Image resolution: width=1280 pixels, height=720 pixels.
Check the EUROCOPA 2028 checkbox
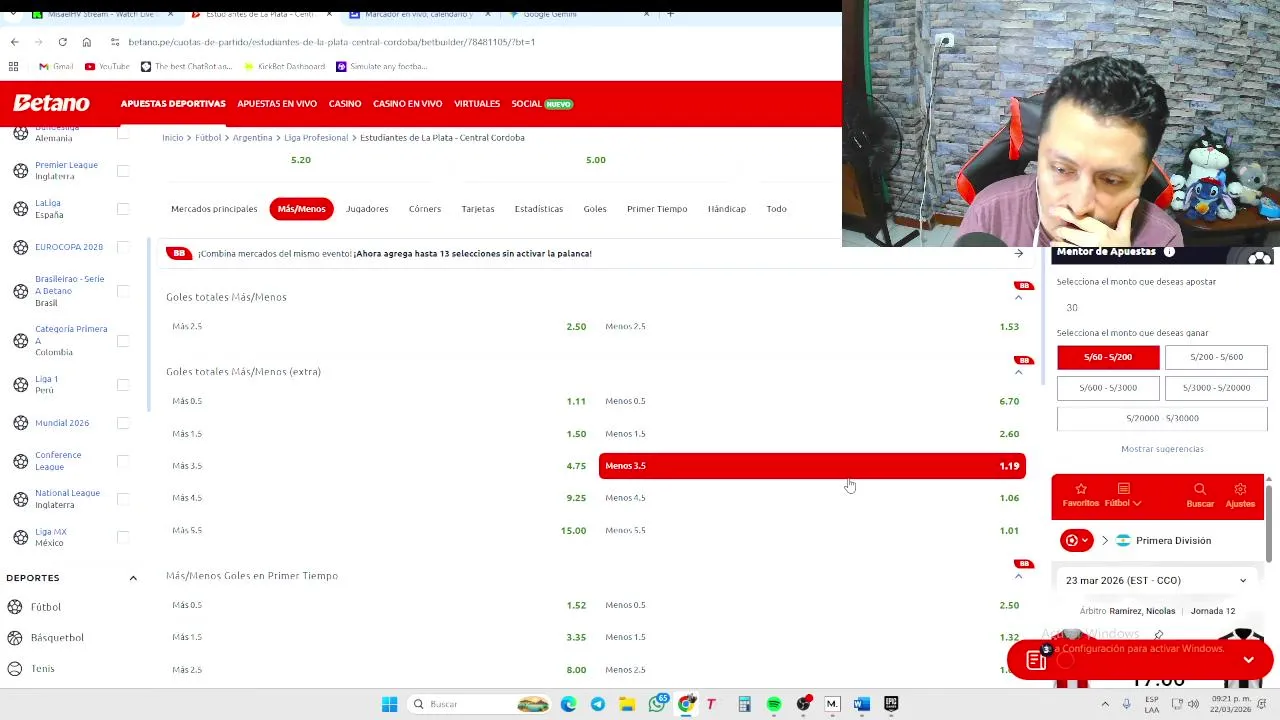(123, 247)
